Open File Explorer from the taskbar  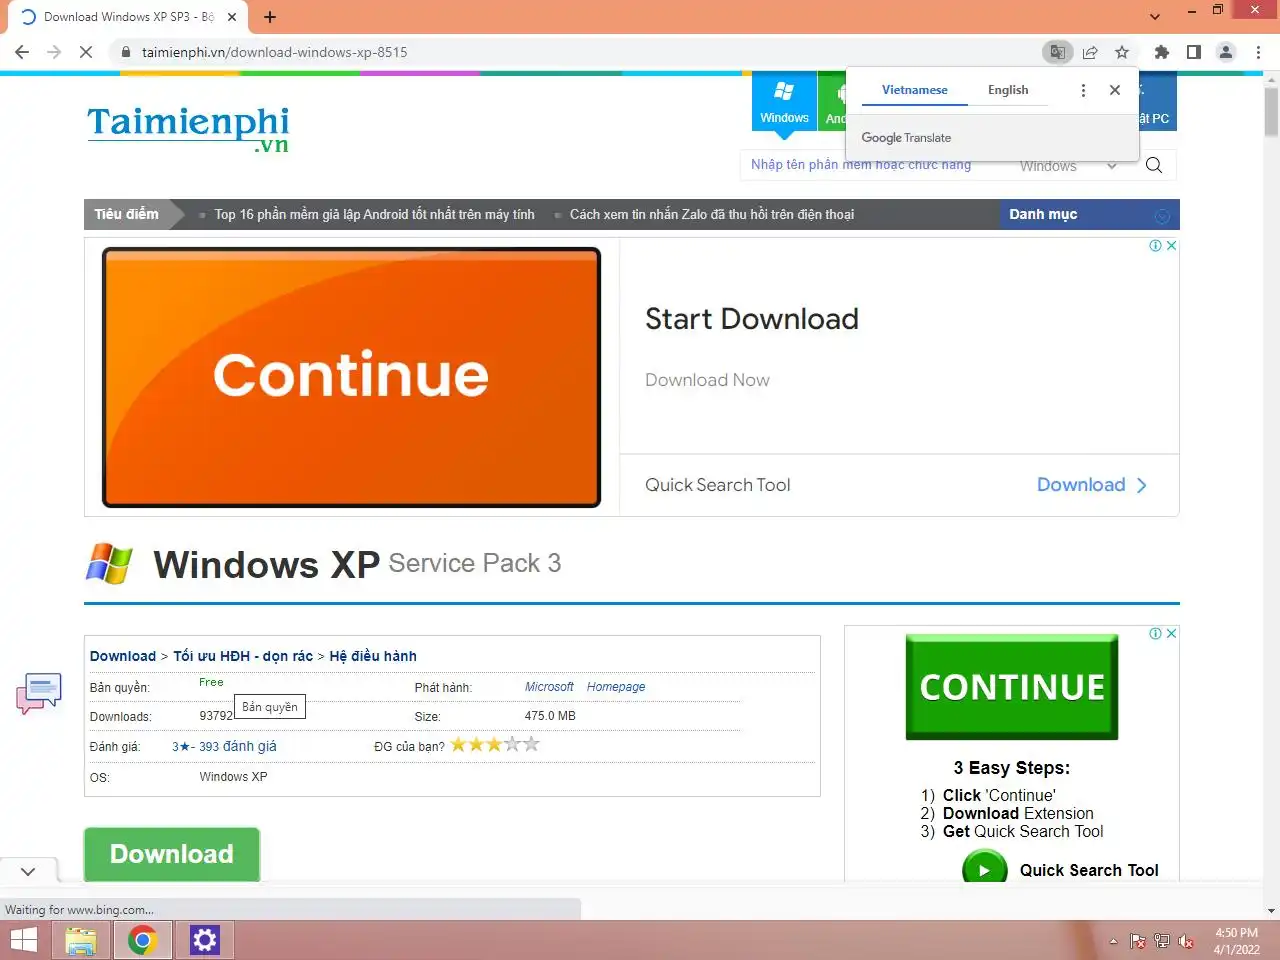coord(81,940)
